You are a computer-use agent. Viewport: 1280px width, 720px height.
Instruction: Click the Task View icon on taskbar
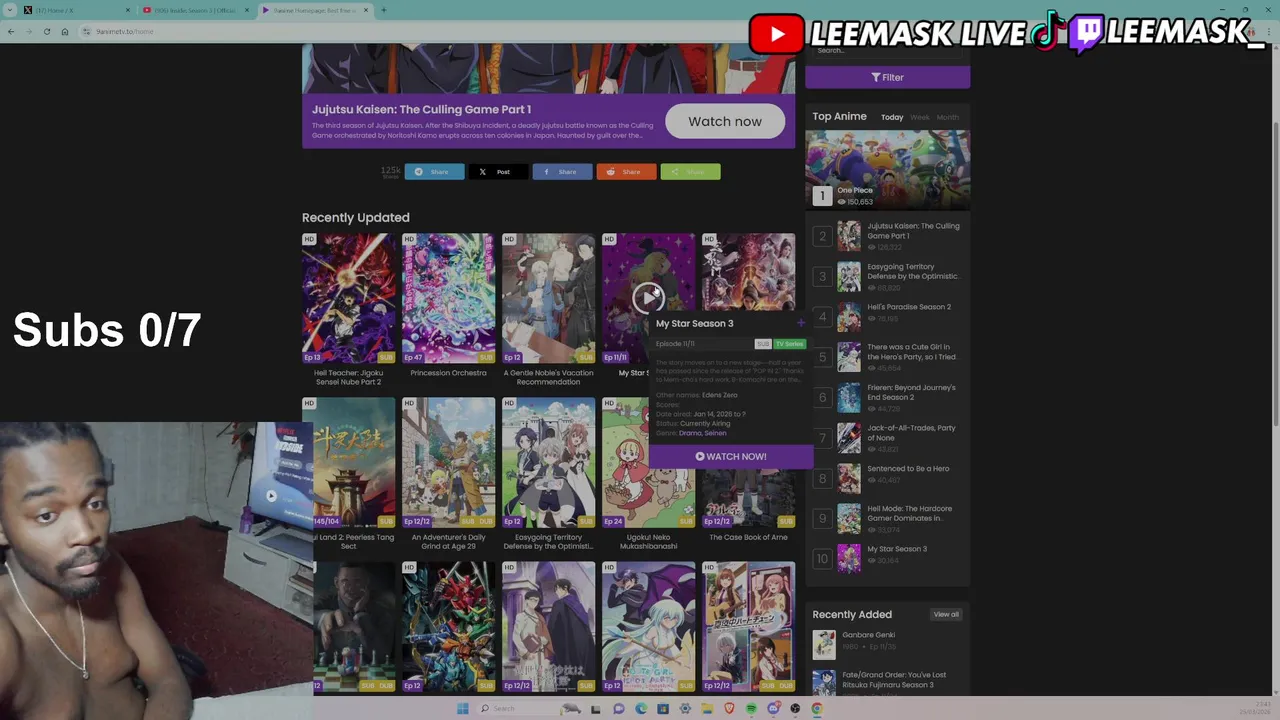(x=596, y=709)
